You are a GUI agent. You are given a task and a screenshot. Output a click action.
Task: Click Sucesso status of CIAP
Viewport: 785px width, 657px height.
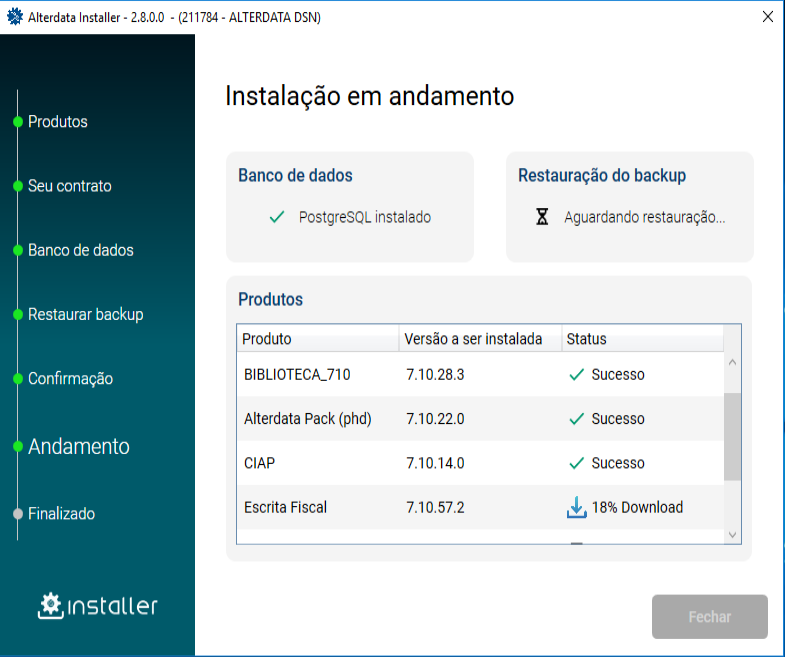(x=618, y=463)
